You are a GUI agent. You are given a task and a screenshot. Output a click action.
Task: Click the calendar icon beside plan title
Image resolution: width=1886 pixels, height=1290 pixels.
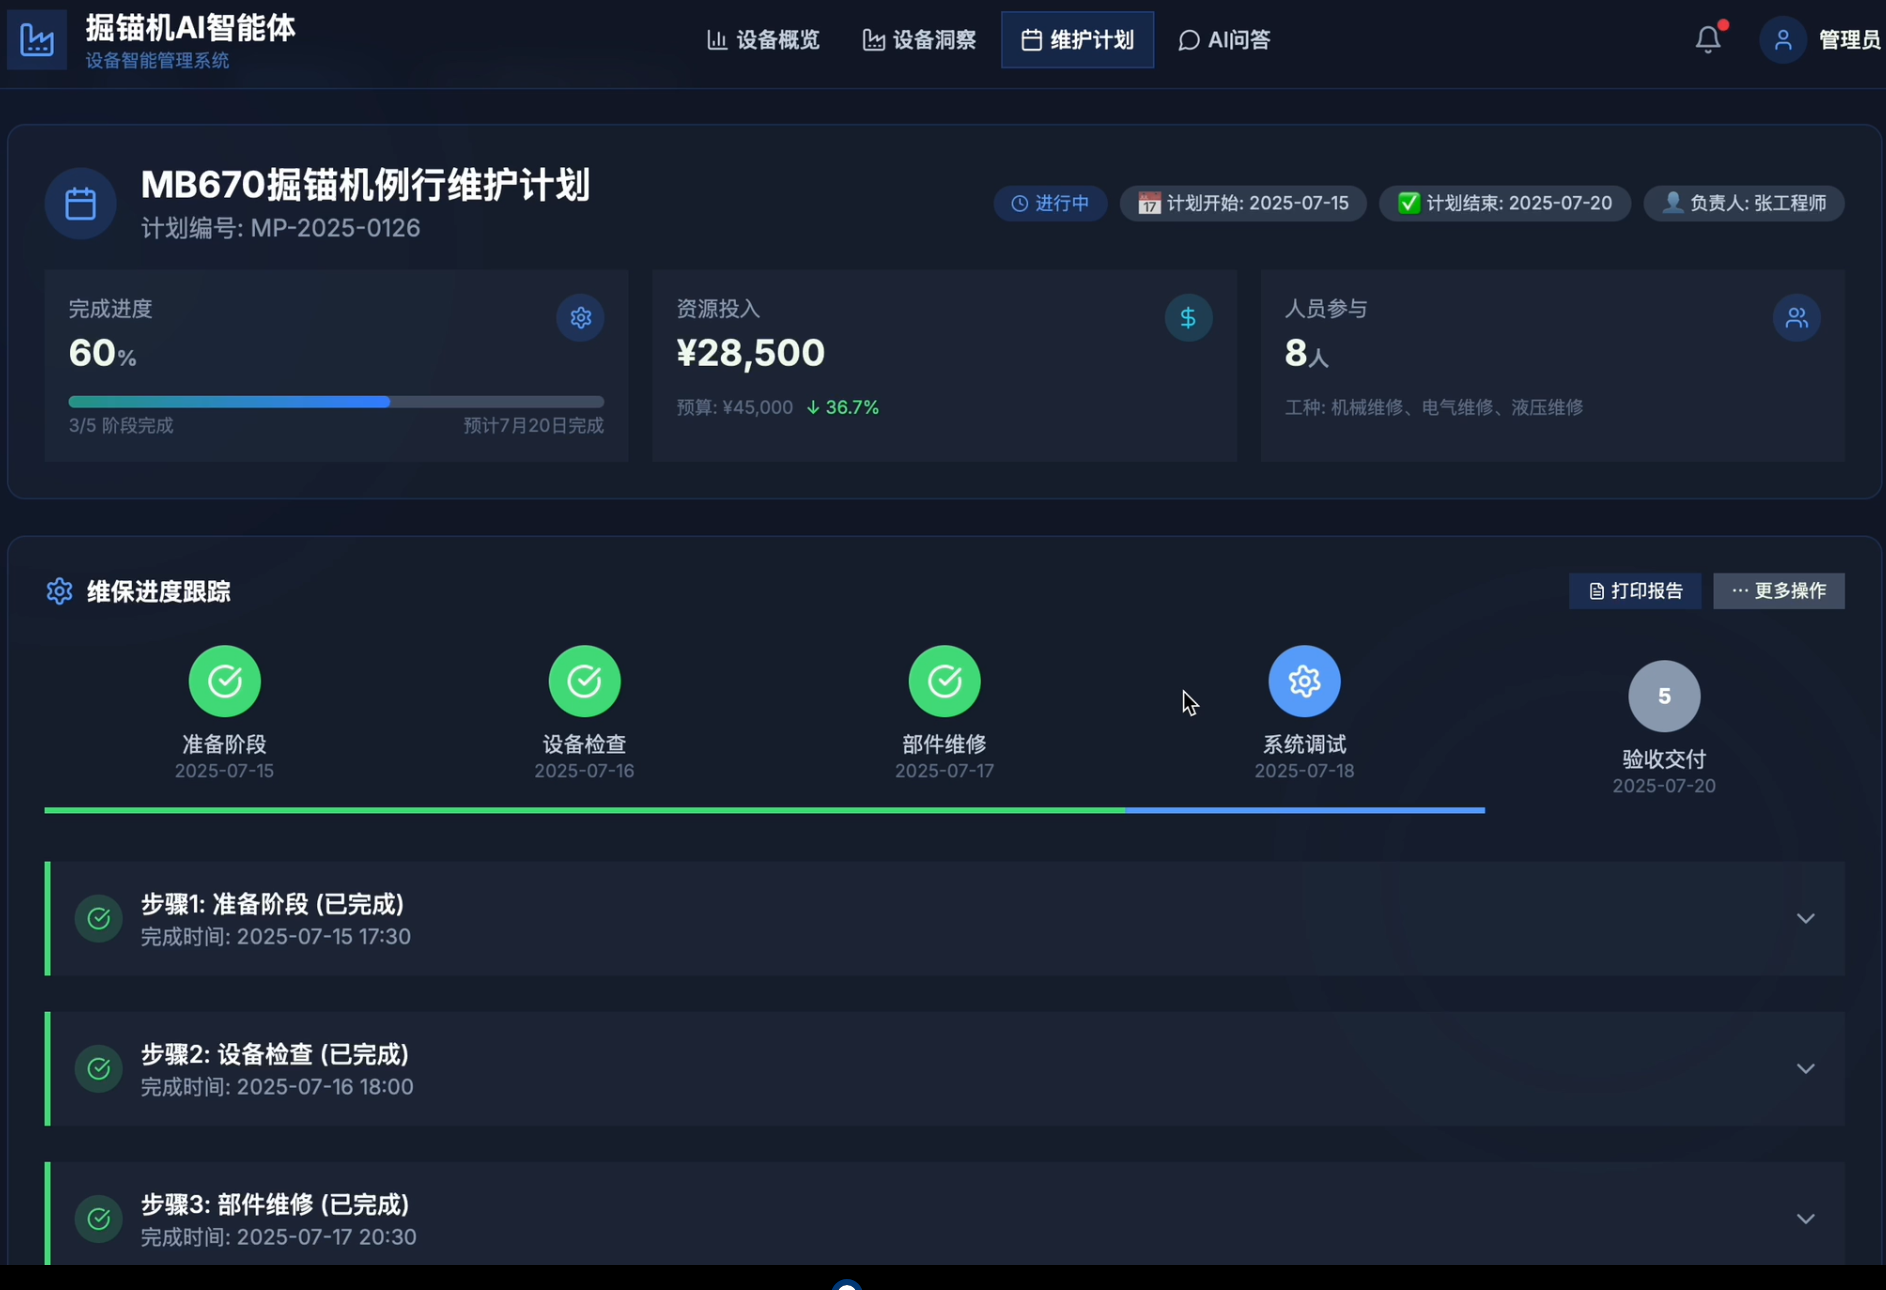80,204
